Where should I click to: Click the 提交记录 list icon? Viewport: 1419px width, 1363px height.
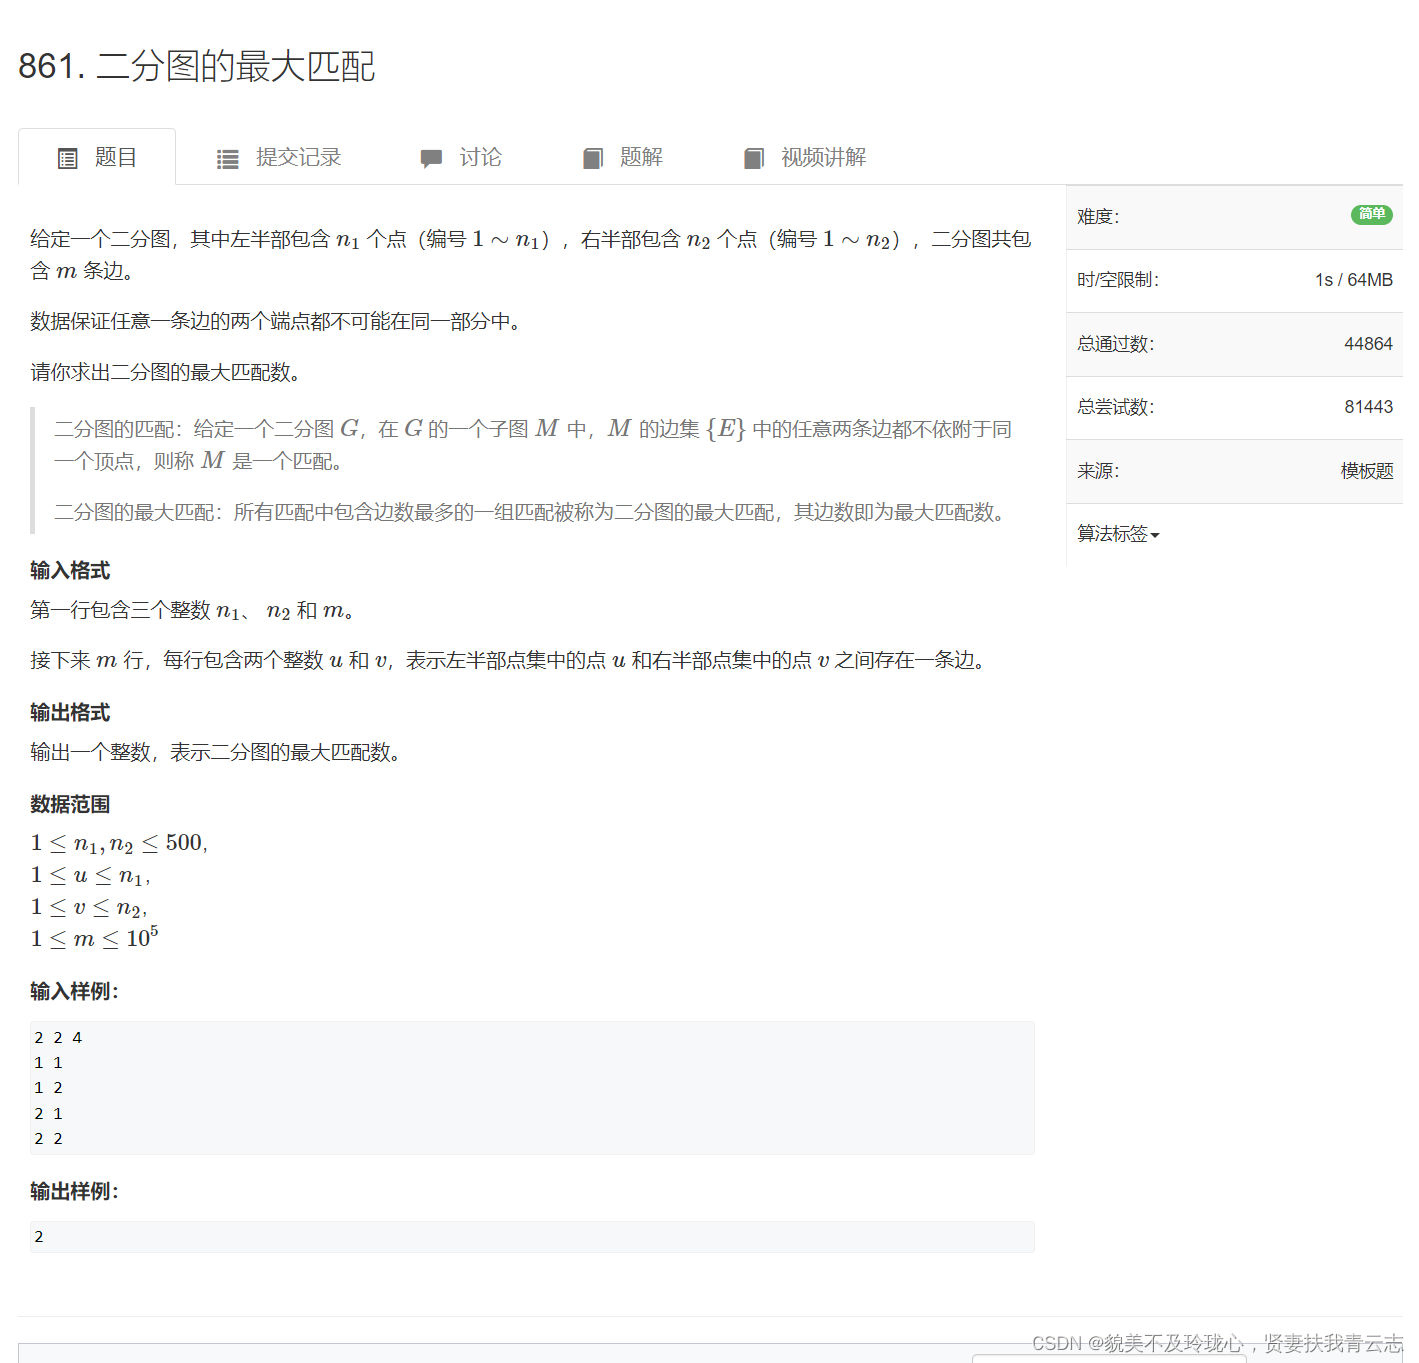[228, 158]
